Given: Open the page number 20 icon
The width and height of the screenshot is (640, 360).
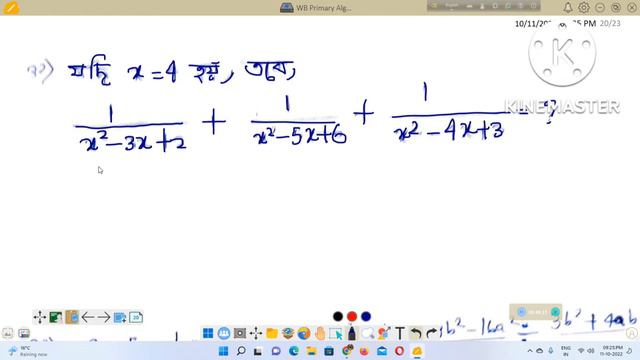Looking at the screenshot, I should [x=136, y=317].
